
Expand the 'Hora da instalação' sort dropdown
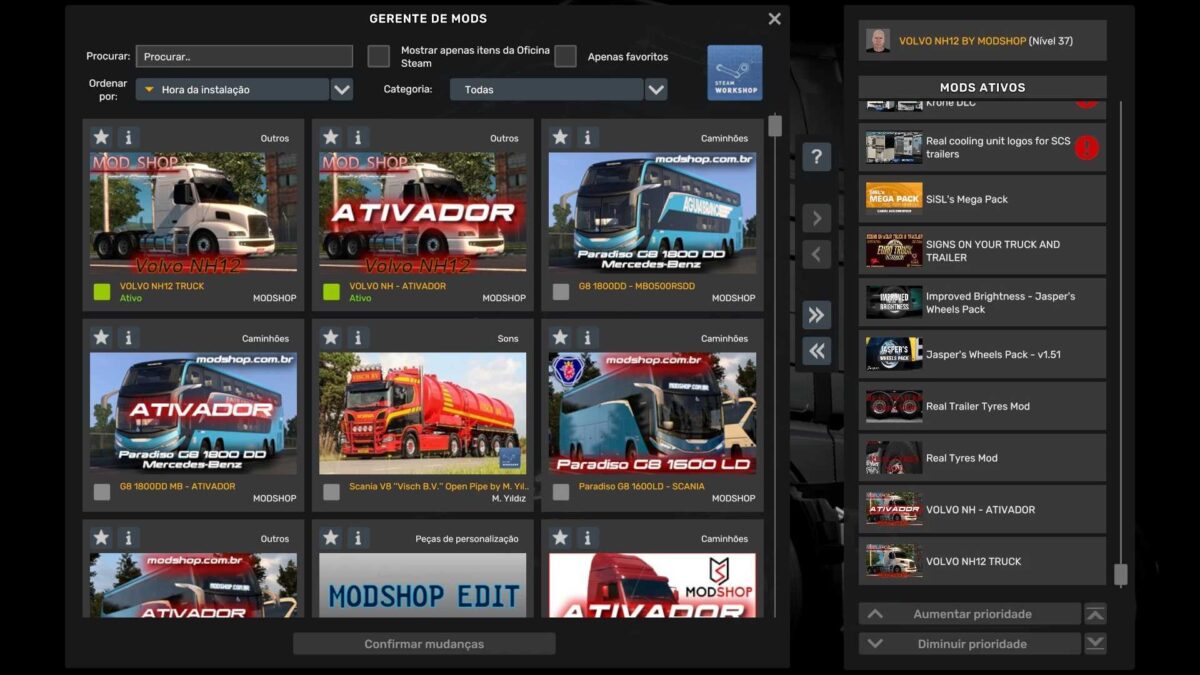[342, 90]
